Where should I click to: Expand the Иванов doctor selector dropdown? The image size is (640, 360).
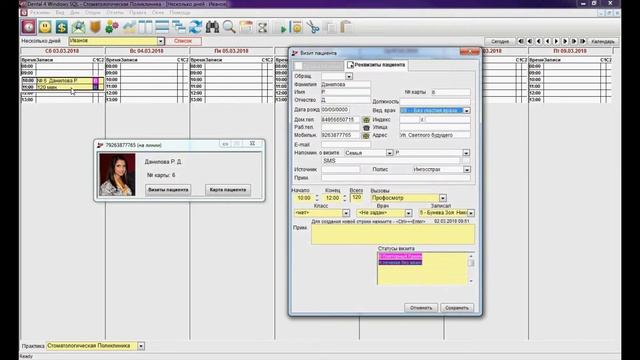tap(160, 41)
